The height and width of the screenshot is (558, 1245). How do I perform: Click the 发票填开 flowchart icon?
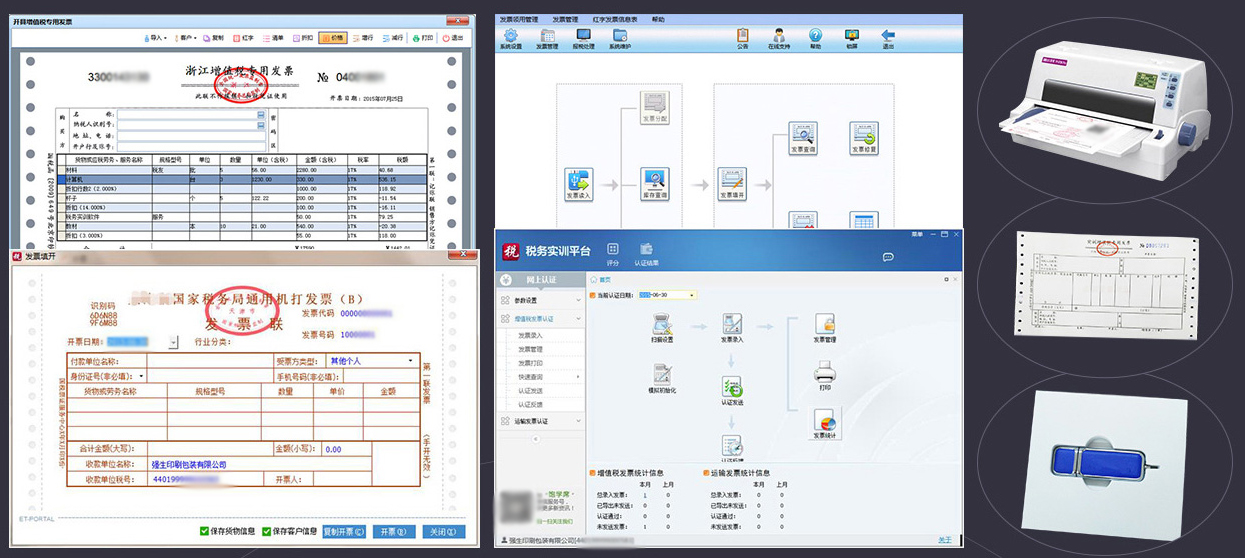pyautogui.click(x=732, y=181)
